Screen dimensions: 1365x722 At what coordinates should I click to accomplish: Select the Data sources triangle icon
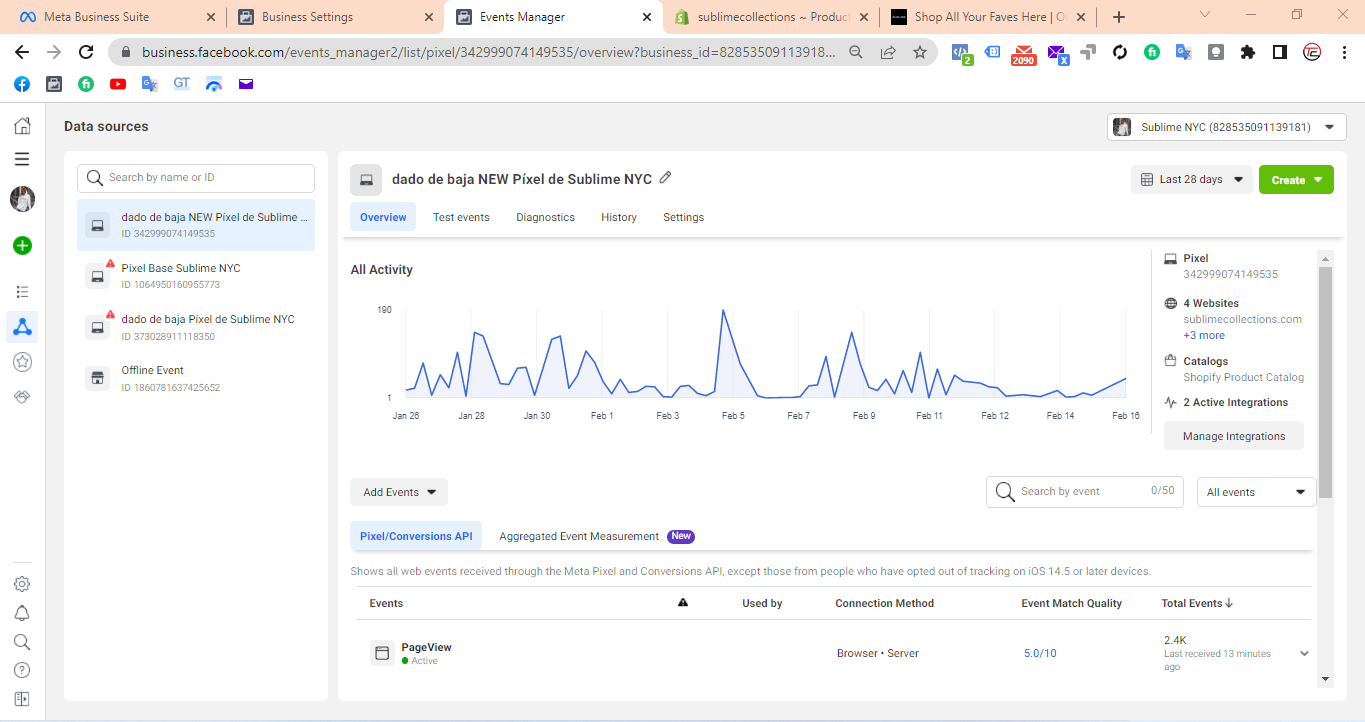[x=22, y=326]
